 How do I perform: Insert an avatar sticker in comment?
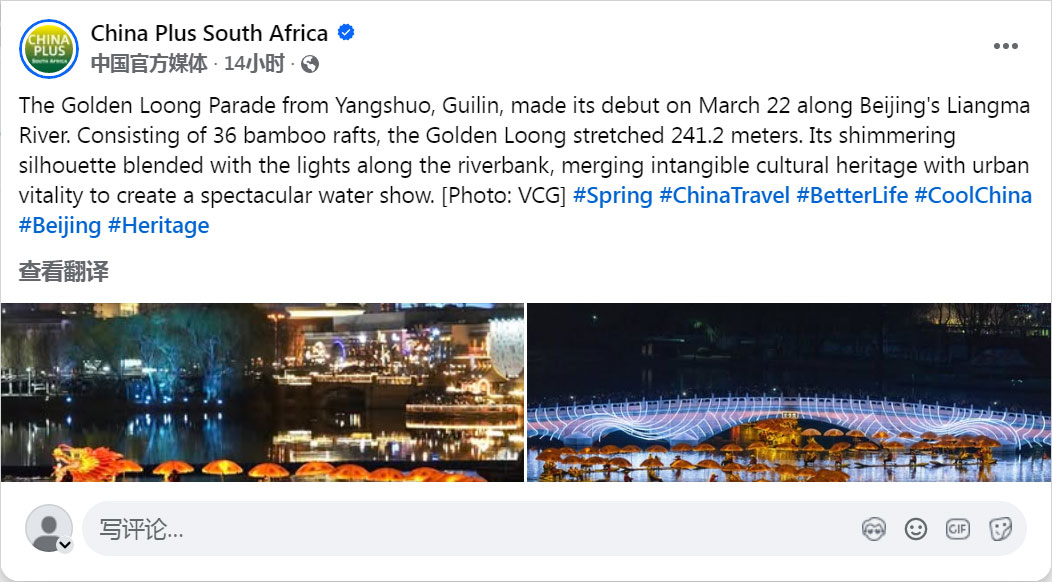coord(873,529)
